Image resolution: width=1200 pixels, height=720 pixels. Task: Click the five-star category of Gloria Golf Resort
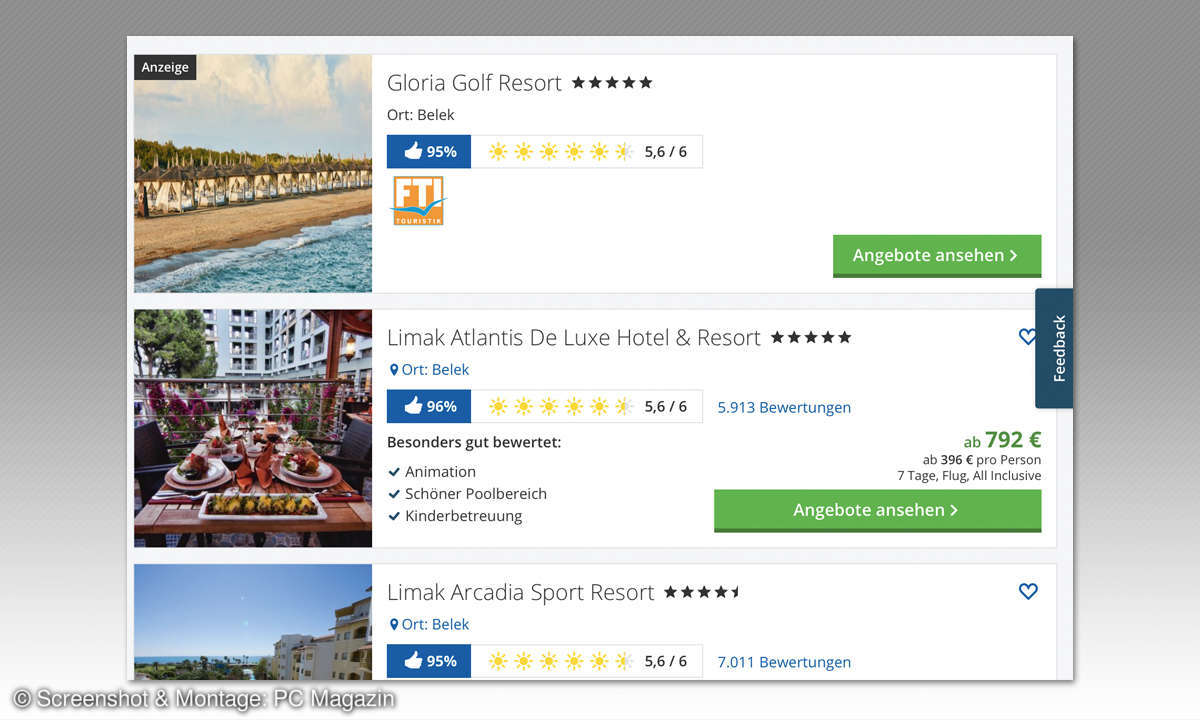tap(612, 83)
